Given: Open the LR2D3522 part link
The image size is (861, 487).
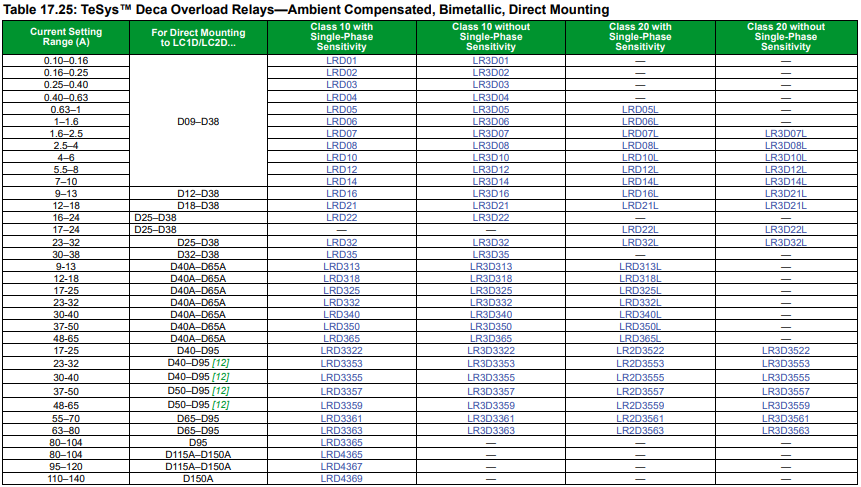Looking at the screenshot, I should 640,351.
